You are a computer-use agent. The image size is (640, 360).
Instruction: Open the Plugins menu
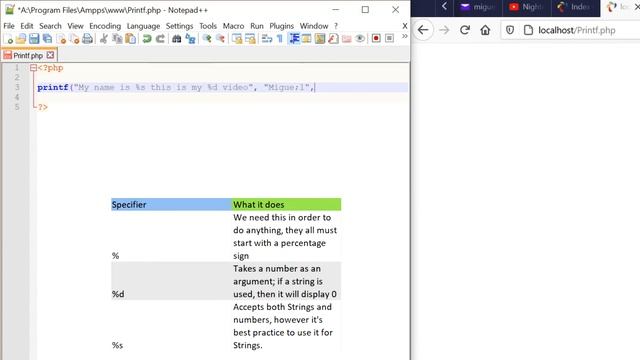(281, 26)
